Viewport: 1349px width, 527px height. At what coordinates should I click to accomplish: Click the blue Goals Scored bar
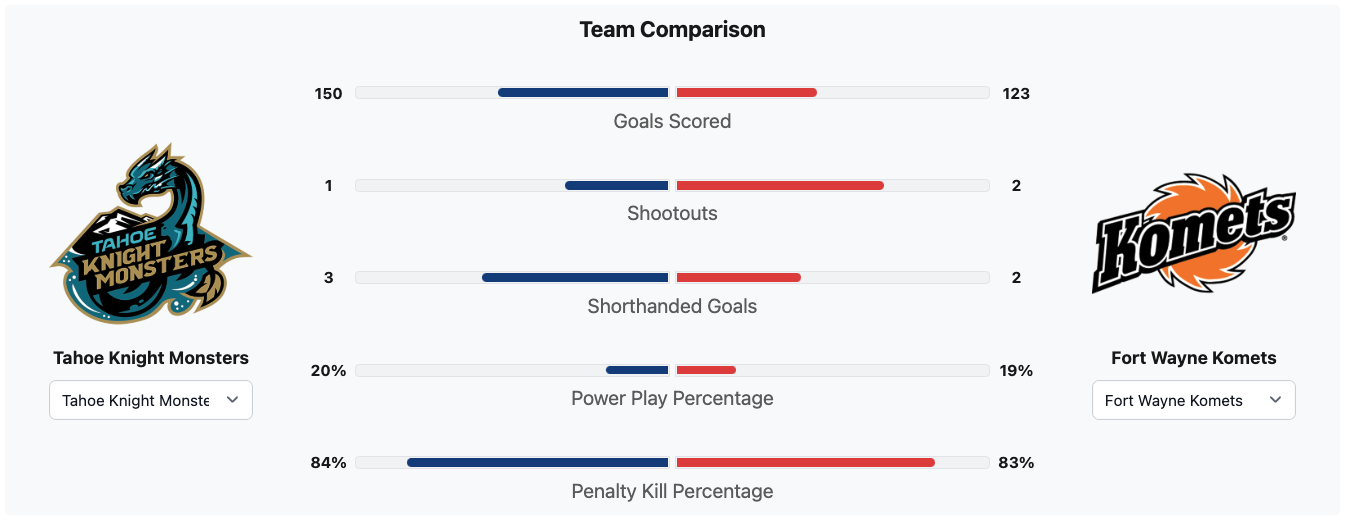point(583,93)
